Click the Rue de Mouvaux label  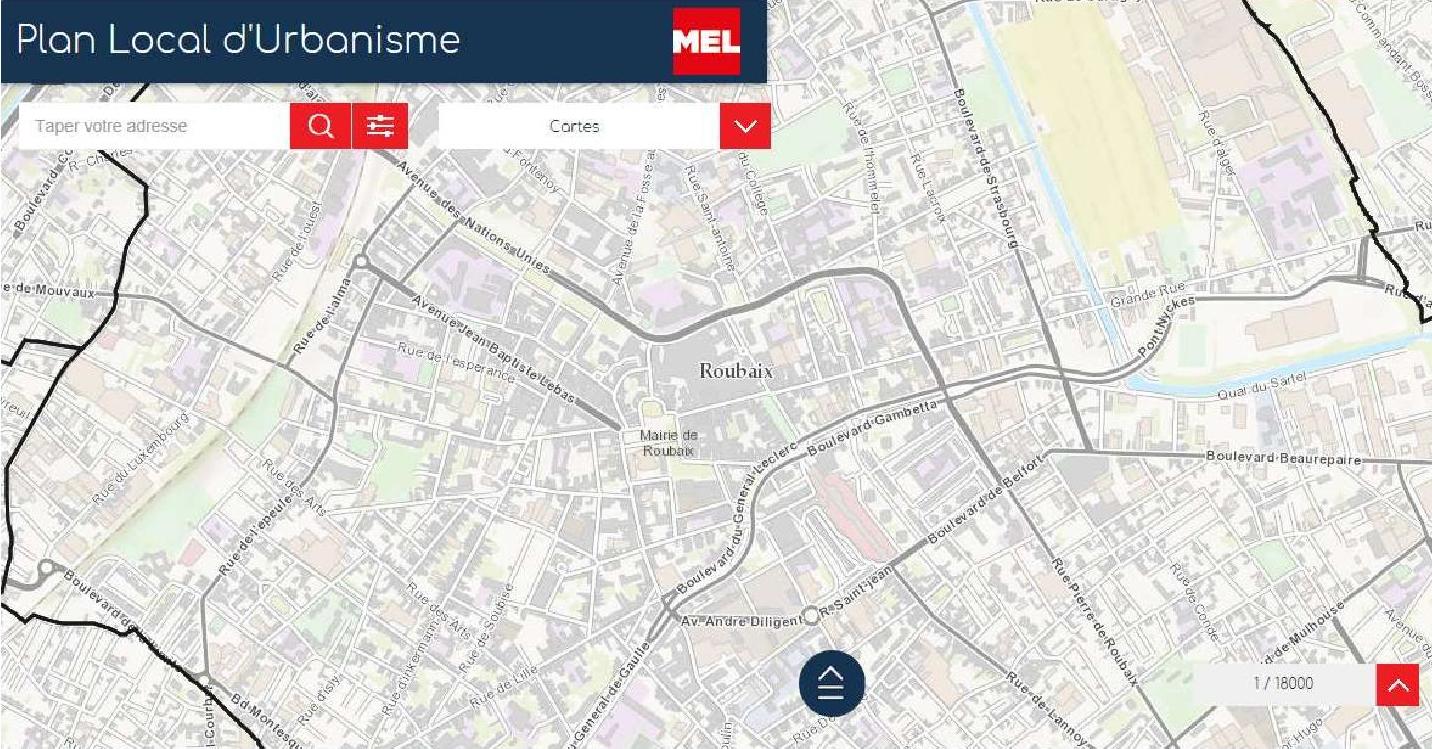click(48, 291)
